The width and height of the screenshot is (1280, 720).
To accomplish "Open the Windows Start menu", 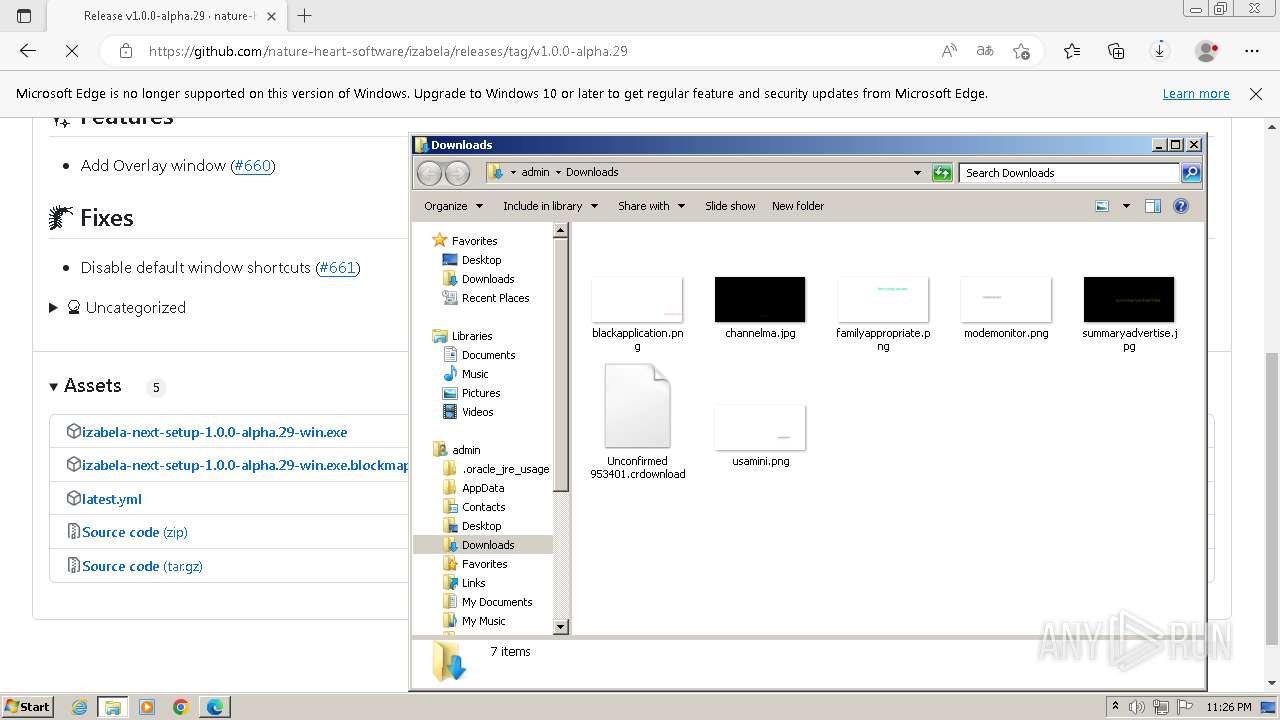I will click(28, 706).
